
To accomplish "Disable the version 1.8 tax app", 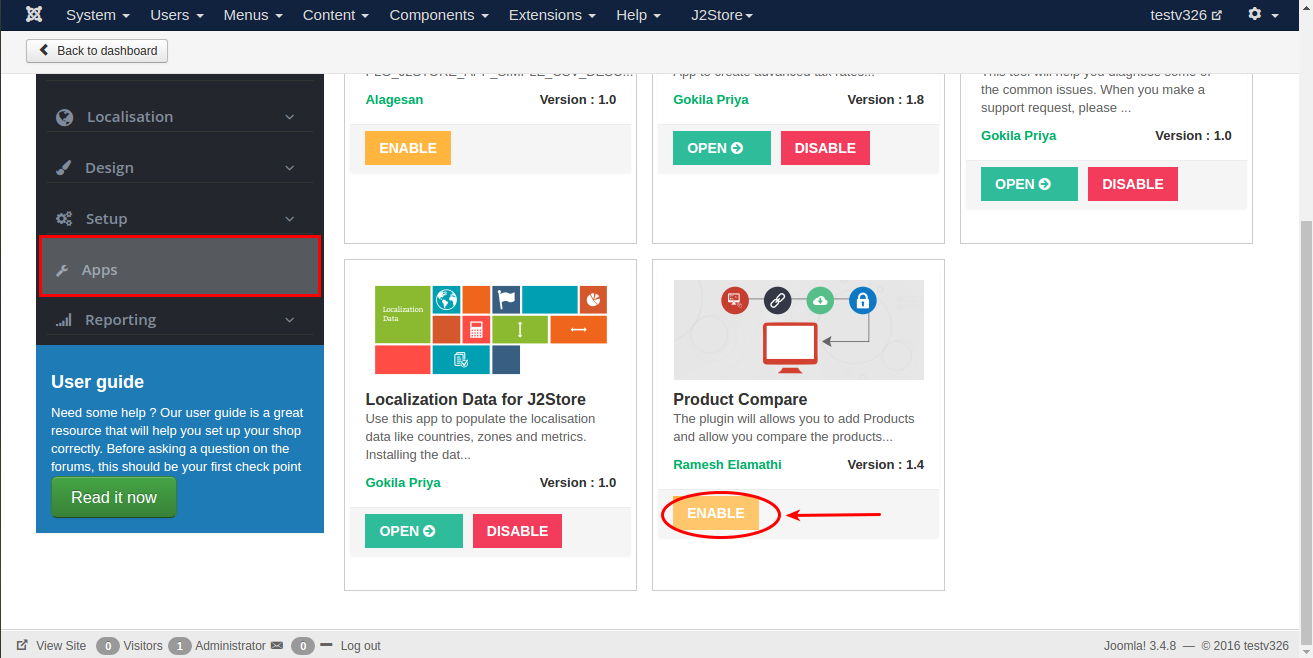I will (x=825, y=148).
